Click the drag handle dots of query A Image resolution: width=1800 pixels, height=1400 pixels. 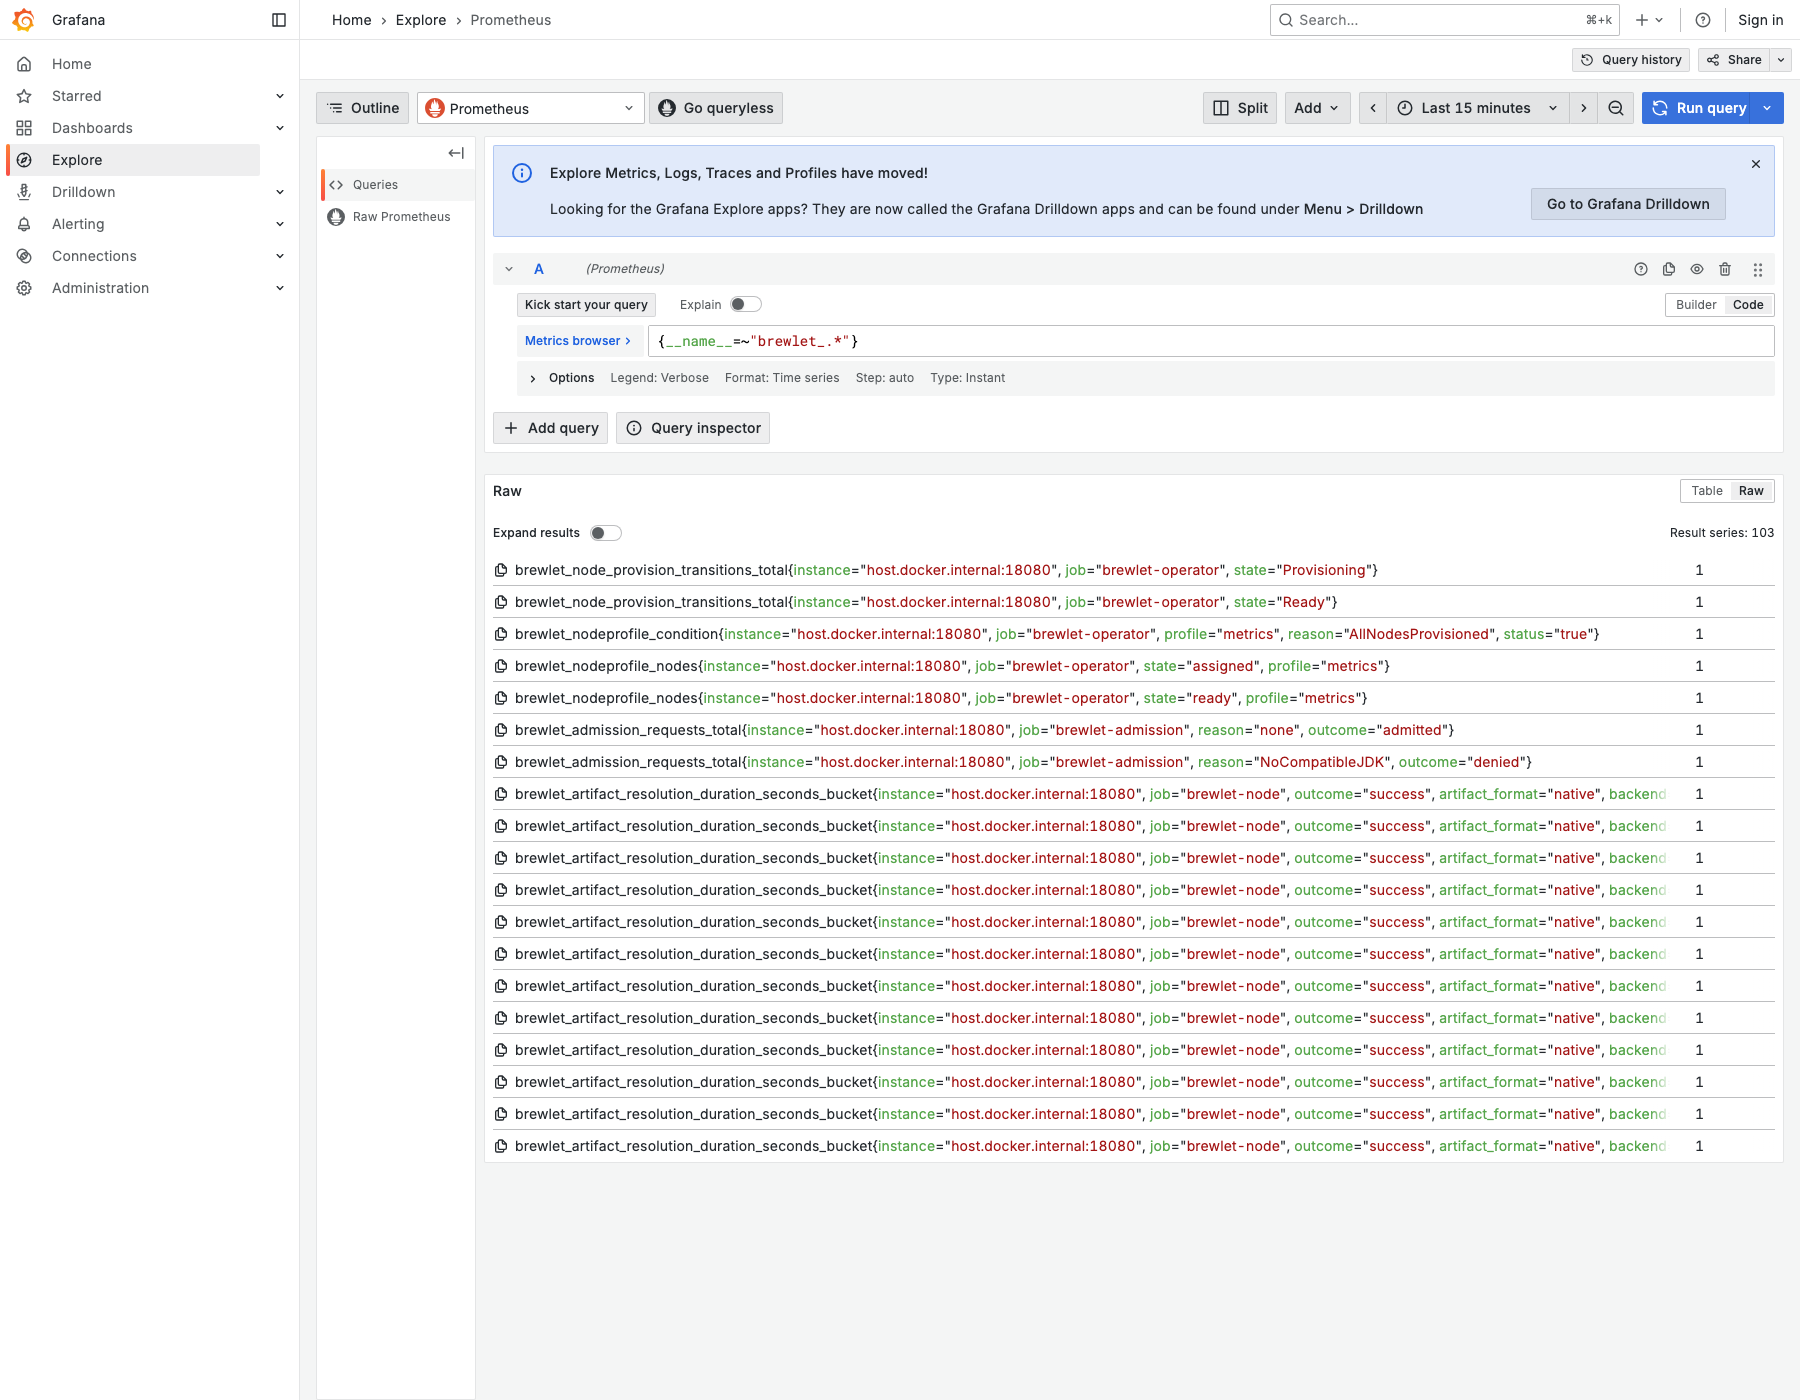click(x=1758, y=269)
